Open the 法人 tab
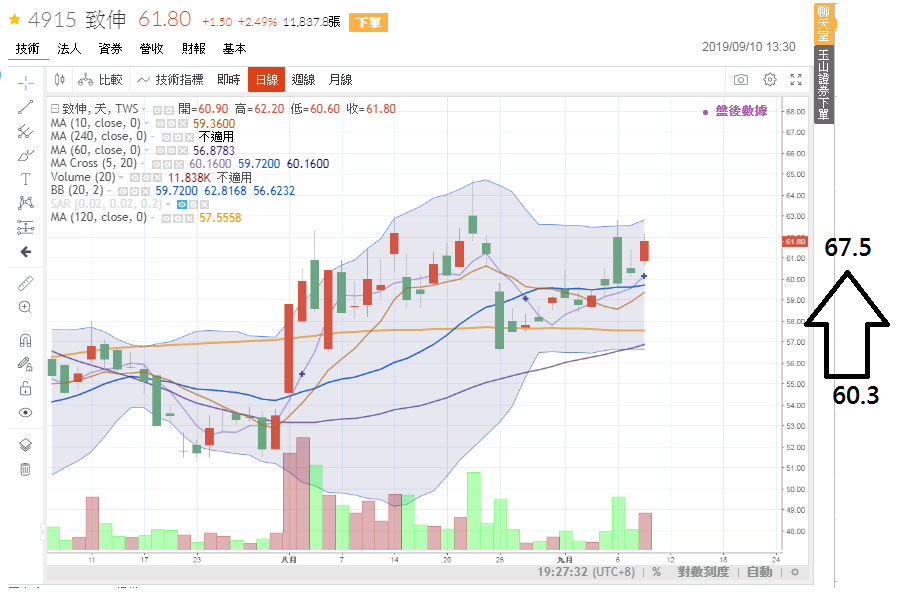Screen dimensions: 900x595 click(x=69, y=48)
